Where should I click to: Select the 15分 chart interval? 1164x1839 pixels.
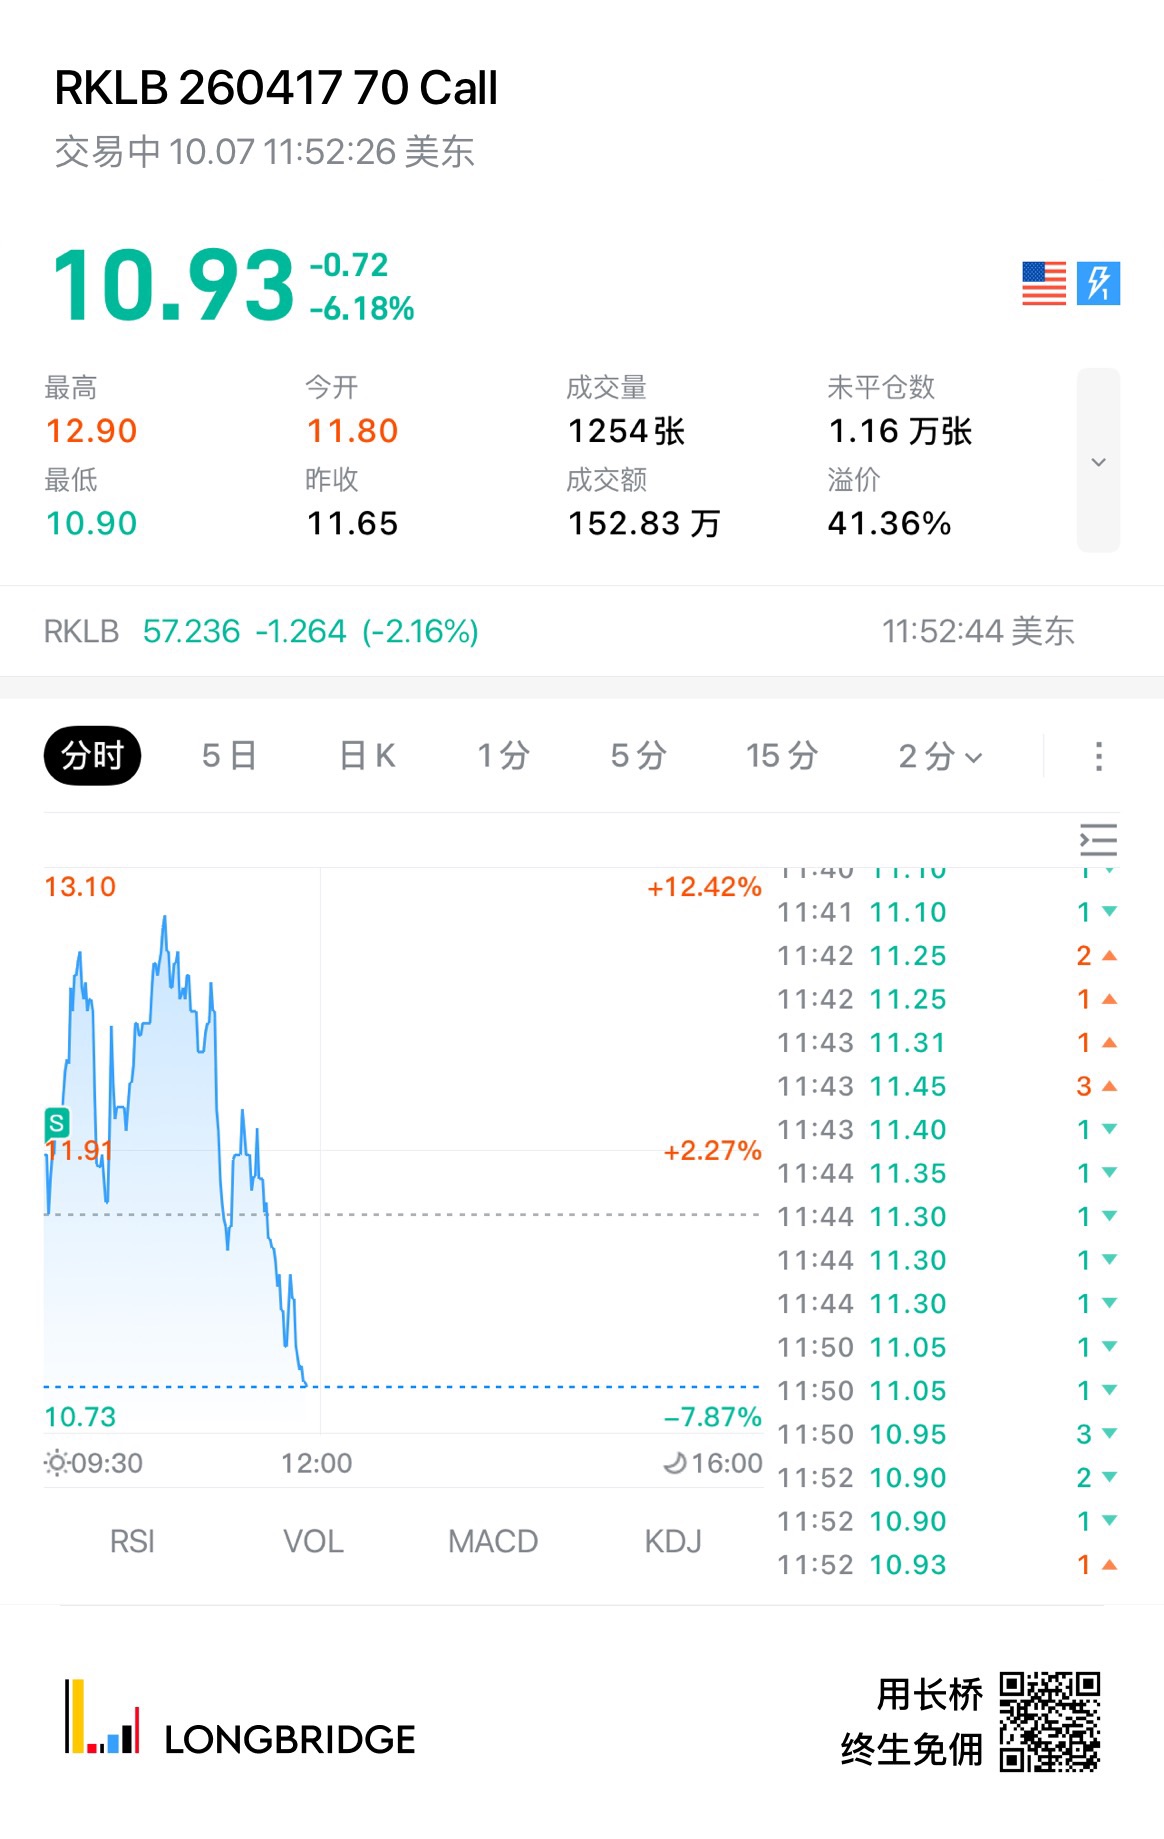pyautogui.click(x=782, y=756)
